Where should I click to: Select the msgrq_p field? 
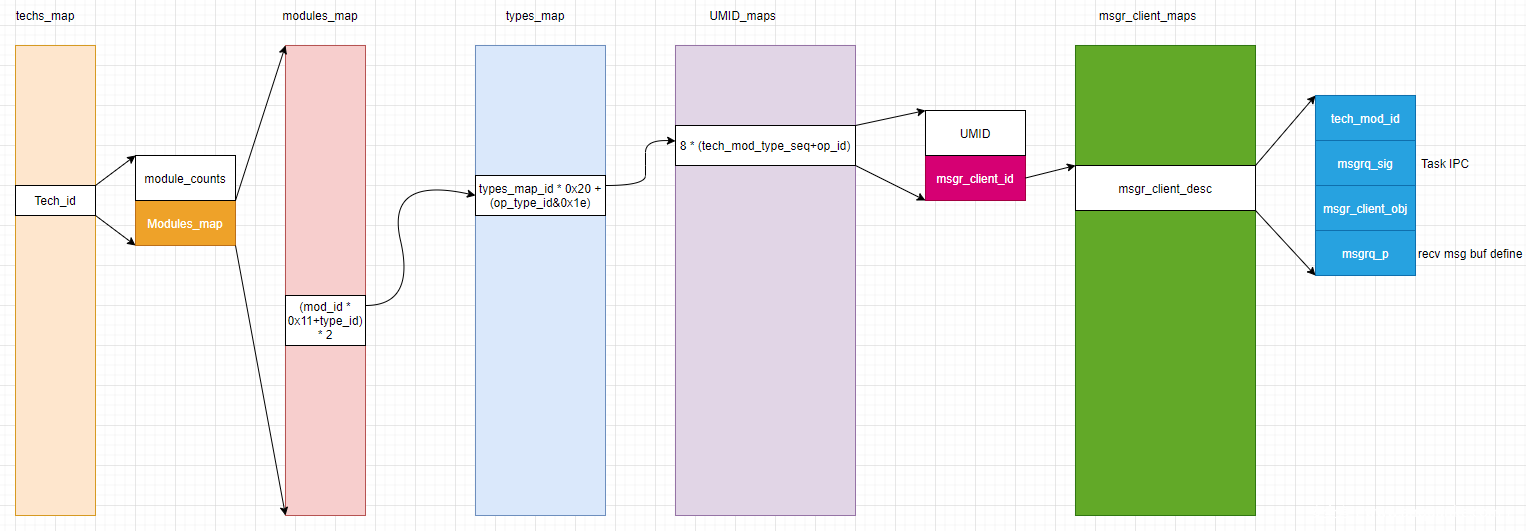pyautogui.click(x=1365, y=254)
